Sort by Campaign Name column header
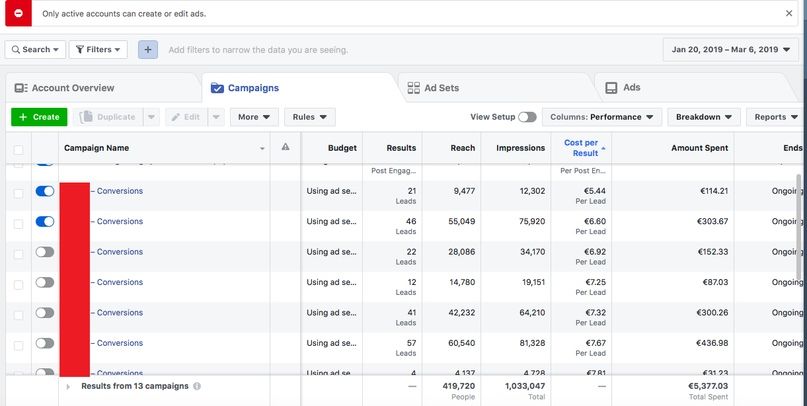This screenshot has width=807, height=406. [x=164, y=148]
